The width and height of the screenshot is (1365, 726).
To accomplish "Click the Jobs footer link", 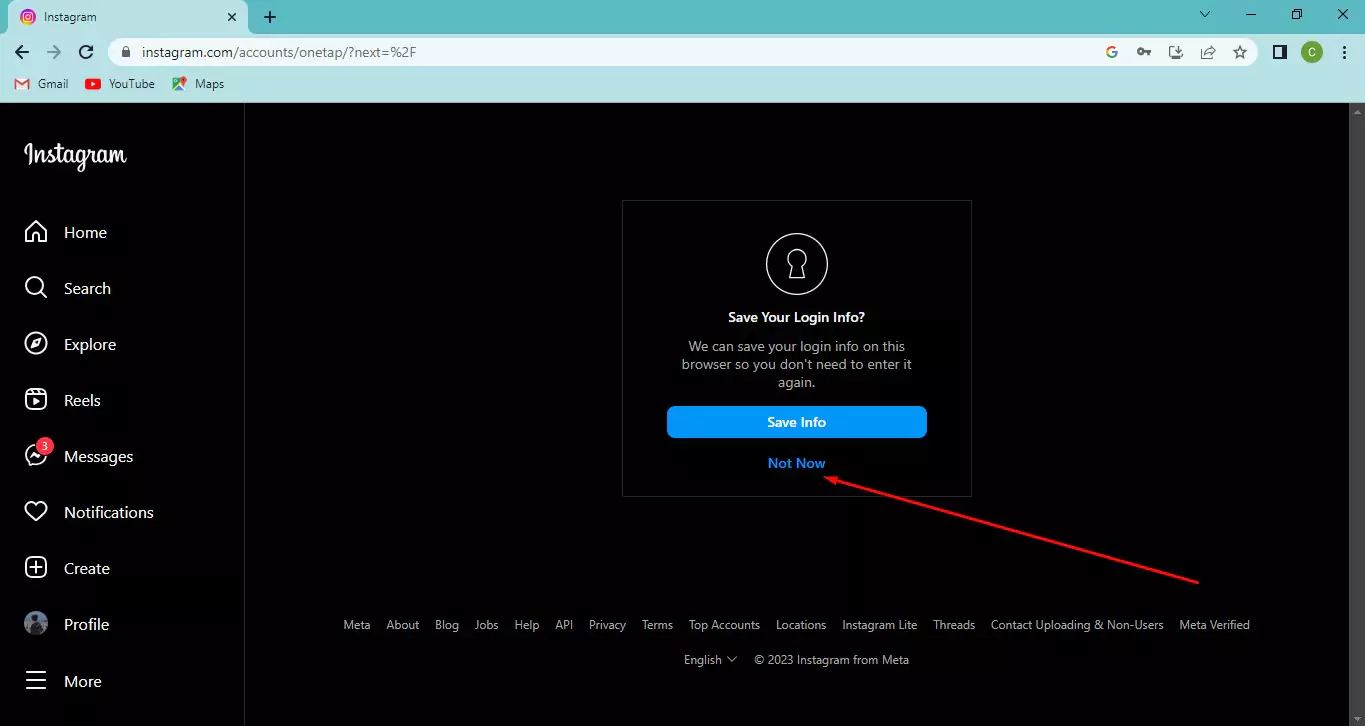I will coord(487,625).
